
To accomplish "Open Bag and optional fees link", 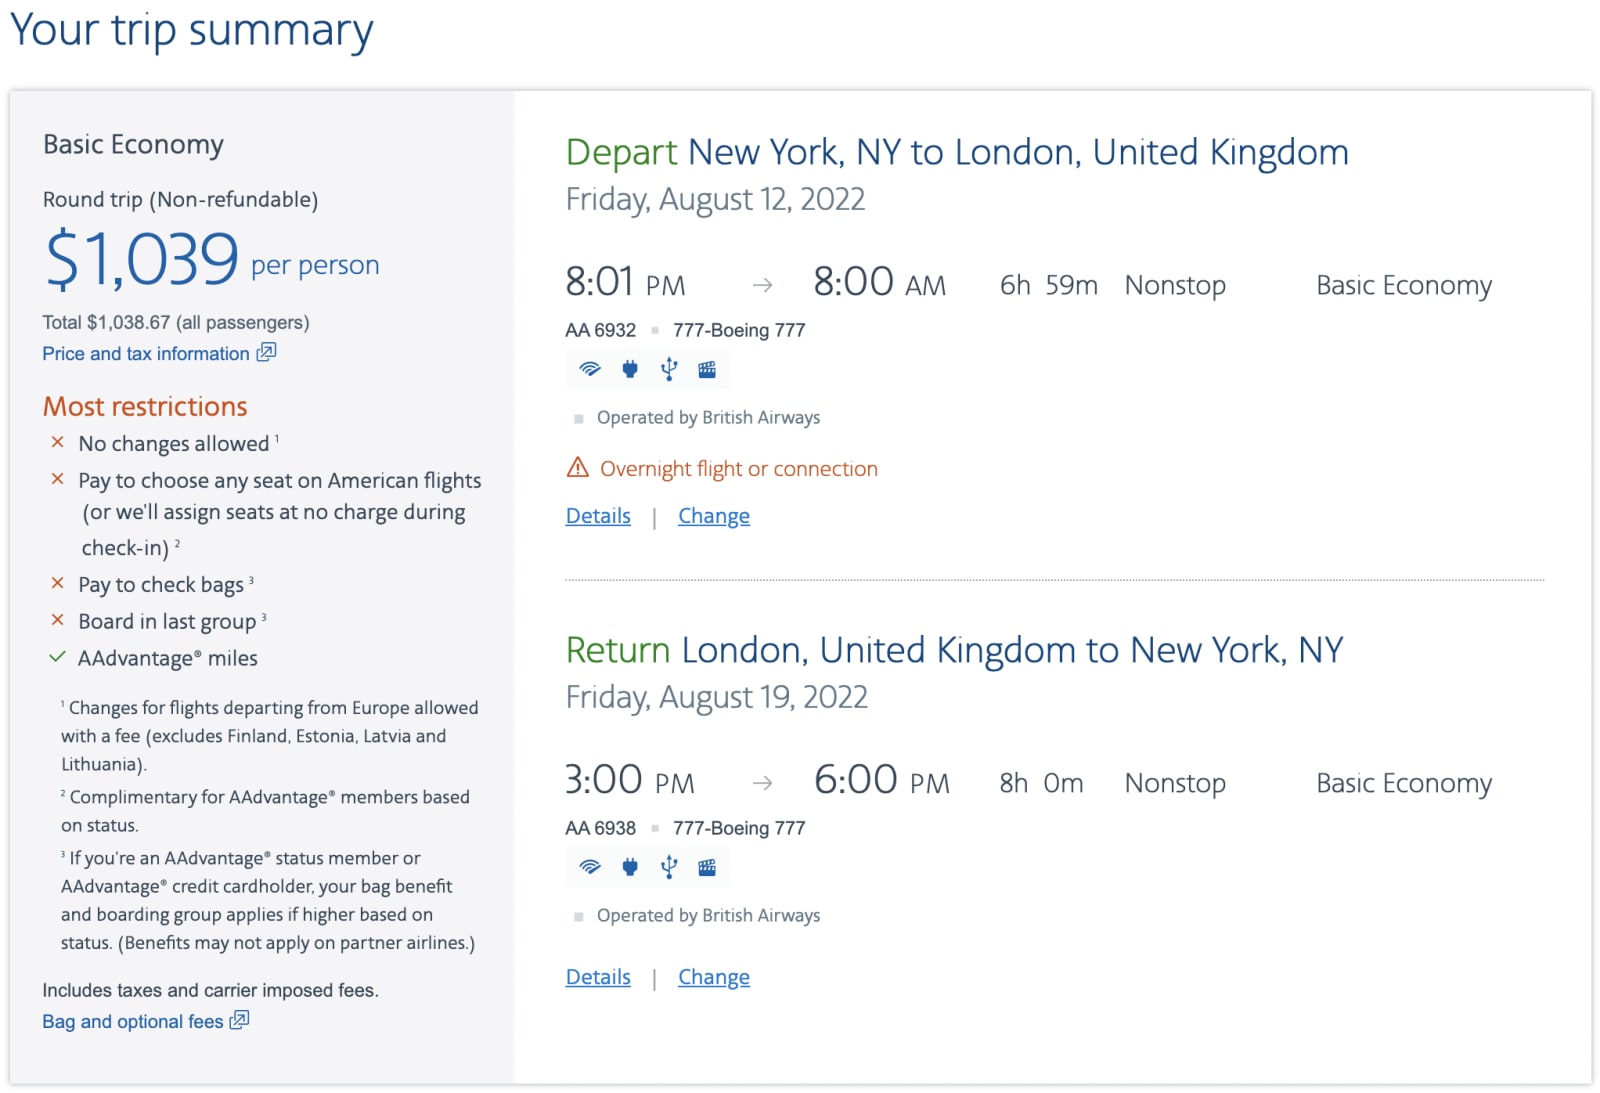I will pyautogui.click(x=133, y=1021).
